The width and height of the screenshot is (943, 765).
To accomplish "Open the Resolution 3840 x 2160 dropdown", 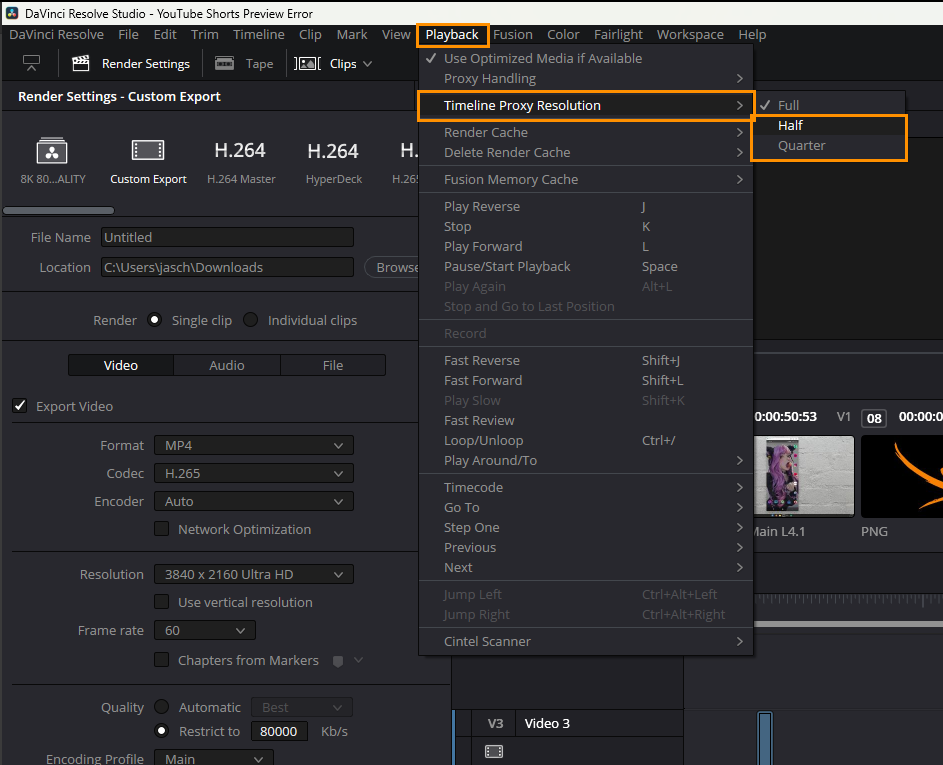I will [254, 574].
